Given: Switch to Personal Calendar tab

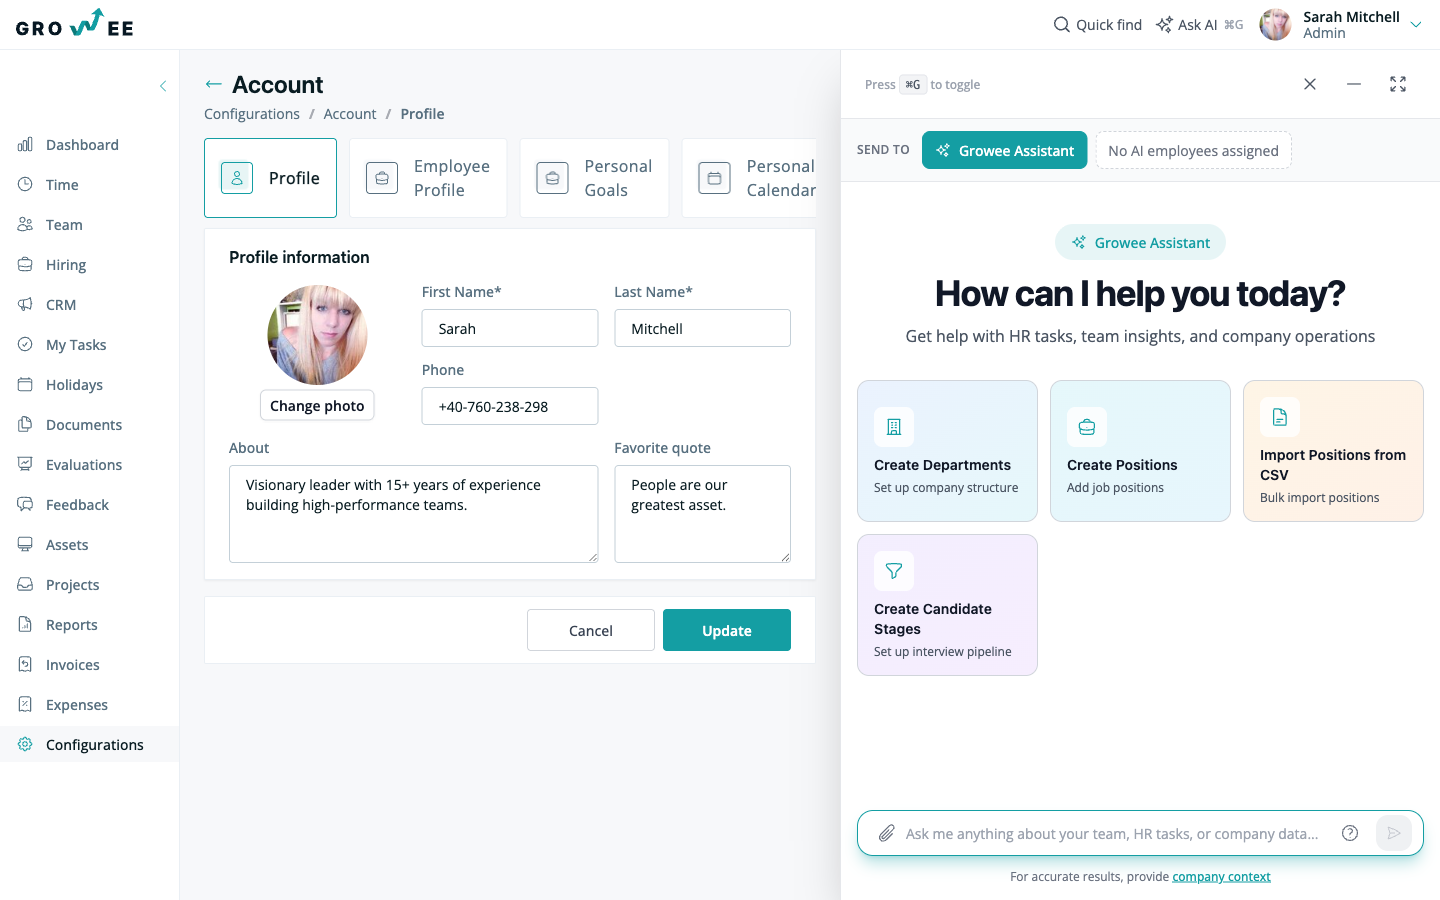Looking at the screenshot, I should point(749,178).
